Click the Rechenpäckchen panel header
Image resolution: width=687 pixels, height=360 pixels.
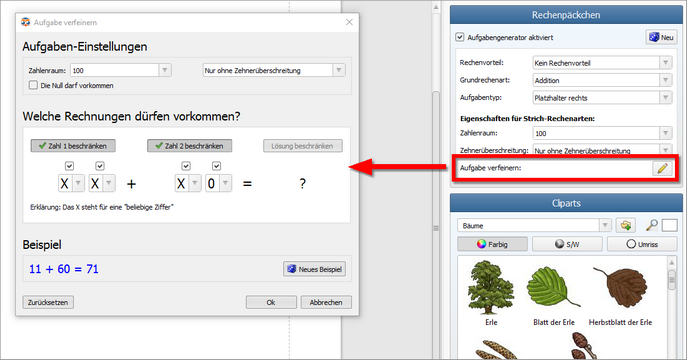coord(566,15)
